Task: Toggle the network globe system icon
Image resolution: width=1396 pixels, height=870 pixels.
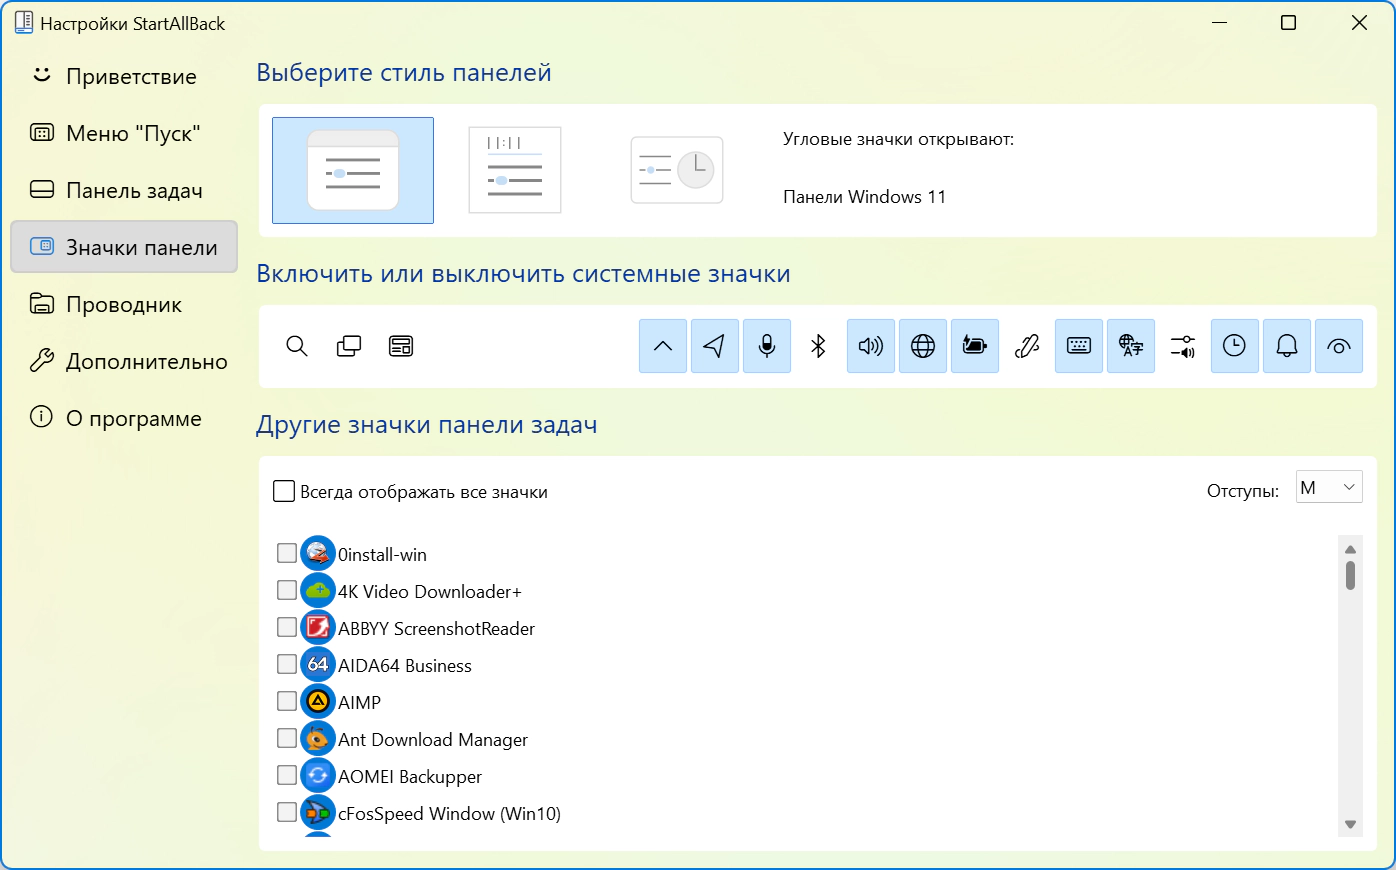Action: point(923,346)
